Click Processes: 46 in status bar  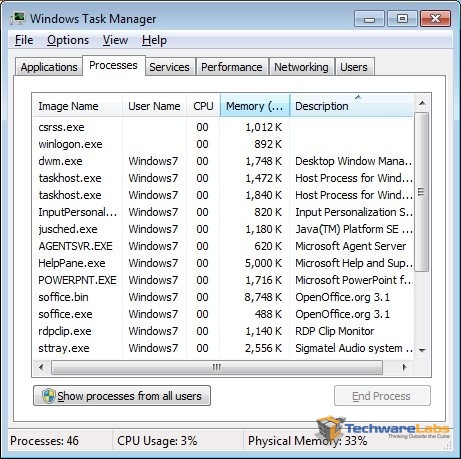tap(44, 441)
